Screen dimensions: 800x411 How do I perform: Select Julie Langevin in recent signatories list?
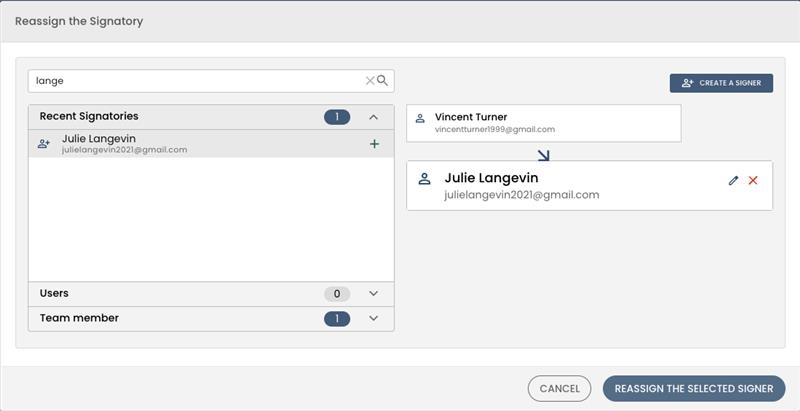pyautogui.click(x=211, y=144)
